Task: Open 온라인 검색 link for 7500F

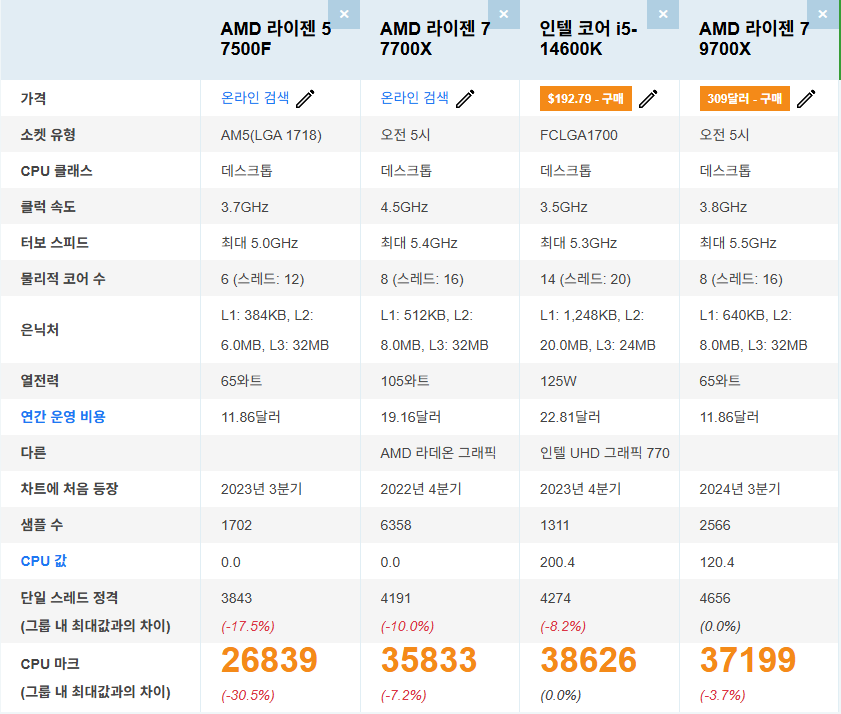Action: 255,98
